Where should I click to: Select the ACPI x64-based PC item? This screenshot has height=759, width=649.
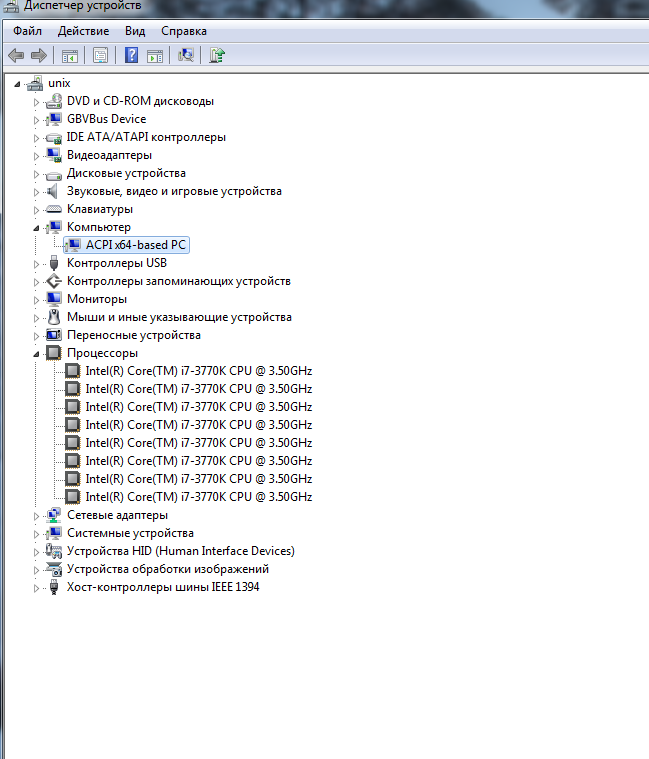(x=135, y=245)
